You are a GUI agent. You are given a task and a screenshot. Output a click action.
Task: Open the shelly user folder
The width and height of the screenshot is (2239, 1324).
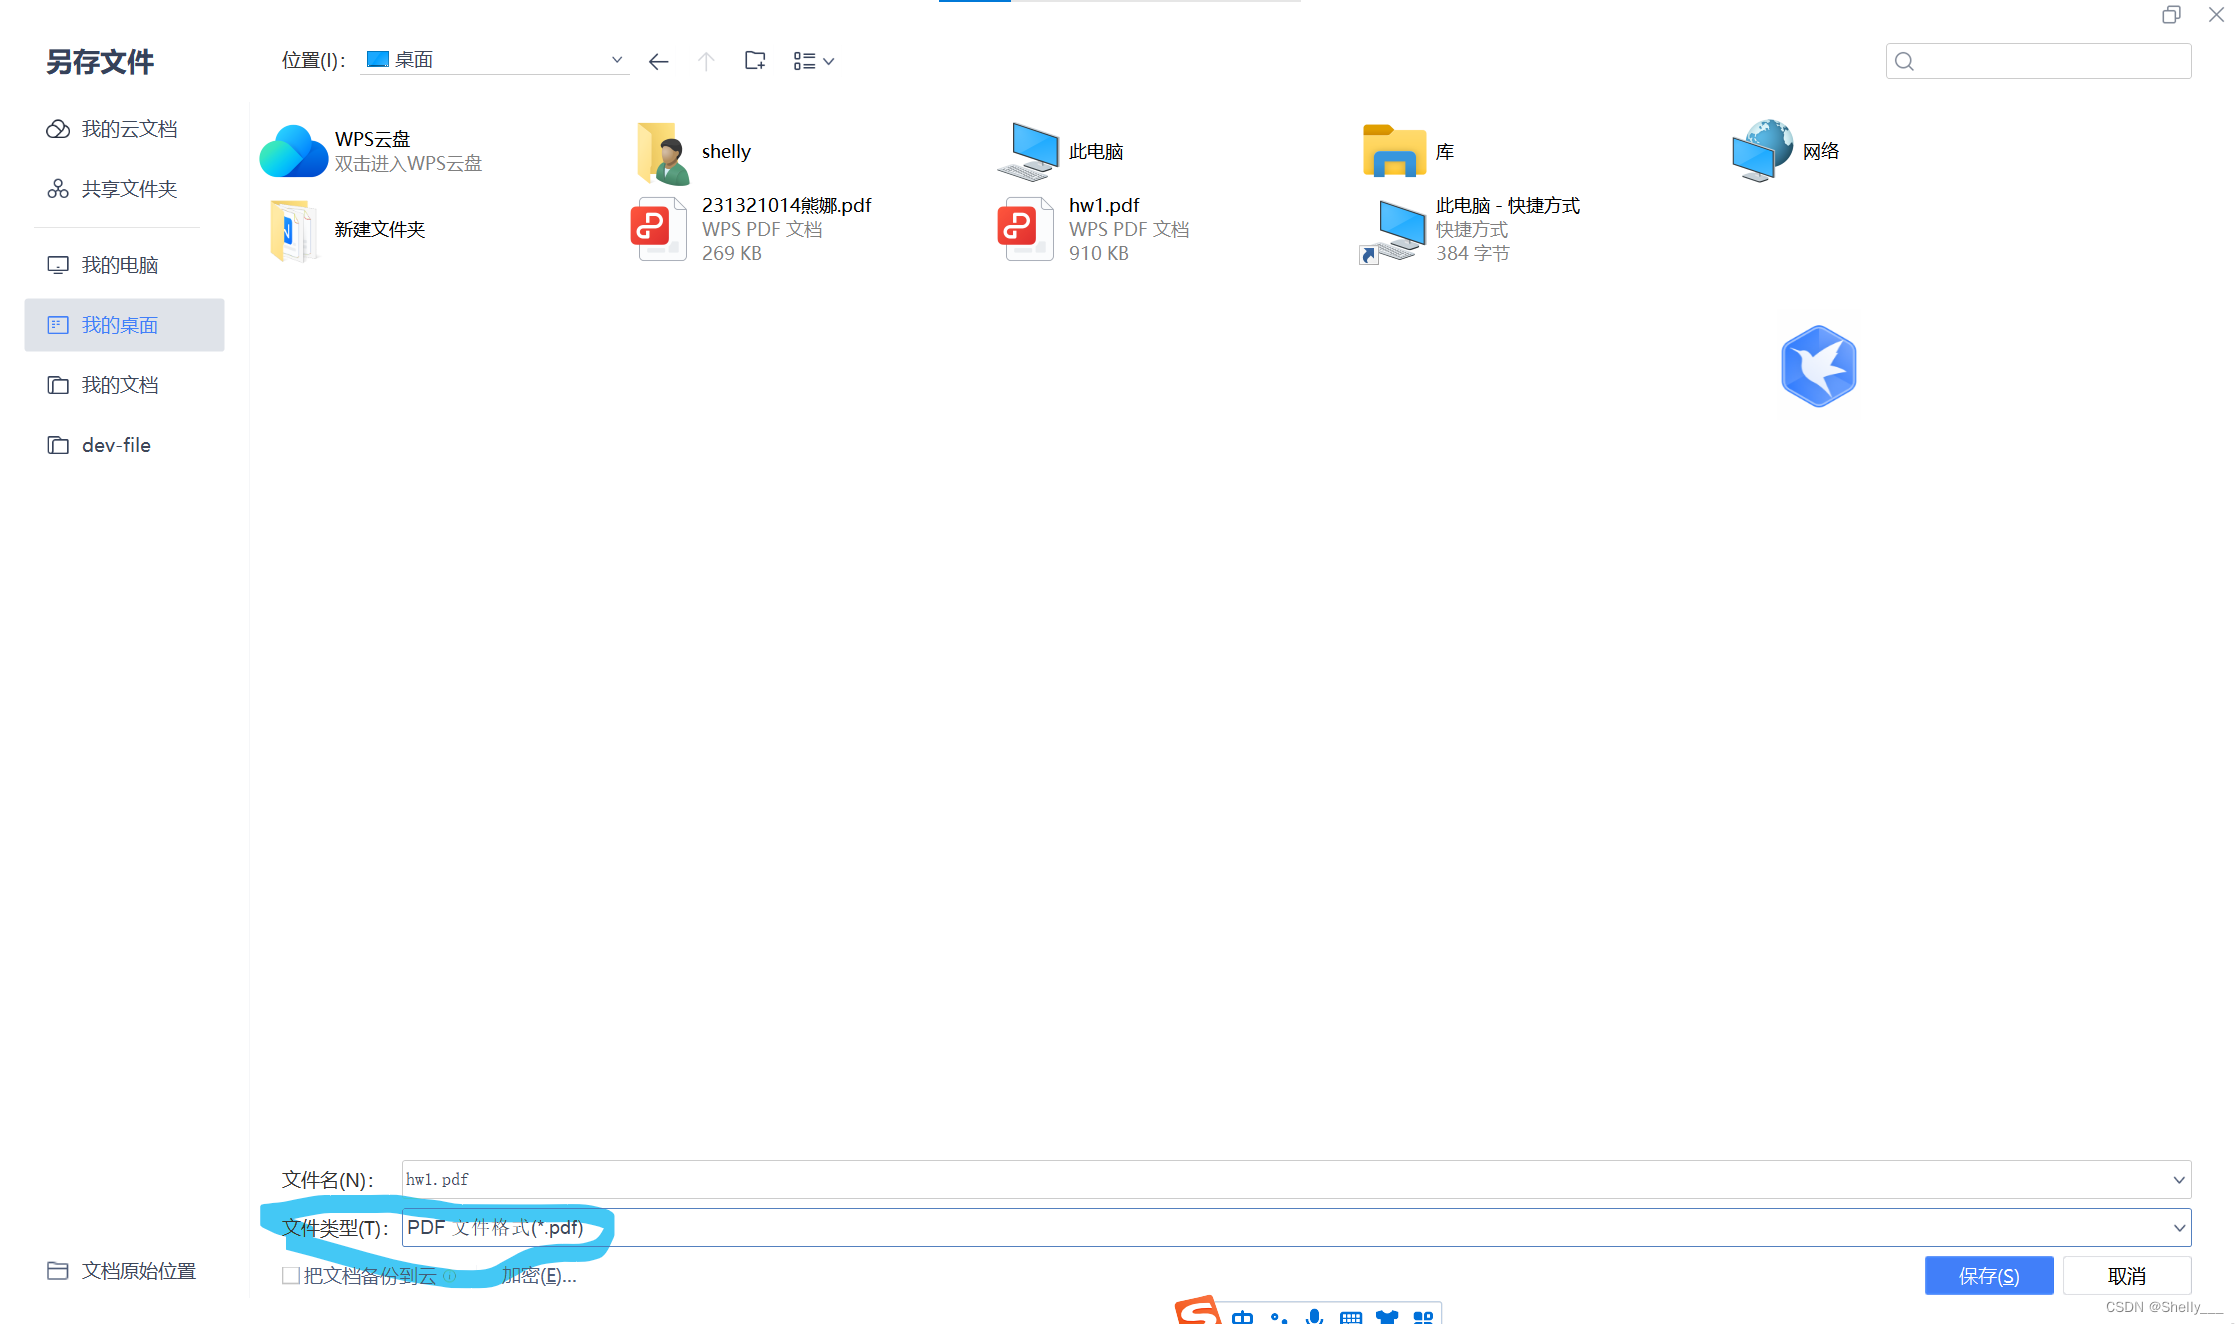tap(663, 151)
